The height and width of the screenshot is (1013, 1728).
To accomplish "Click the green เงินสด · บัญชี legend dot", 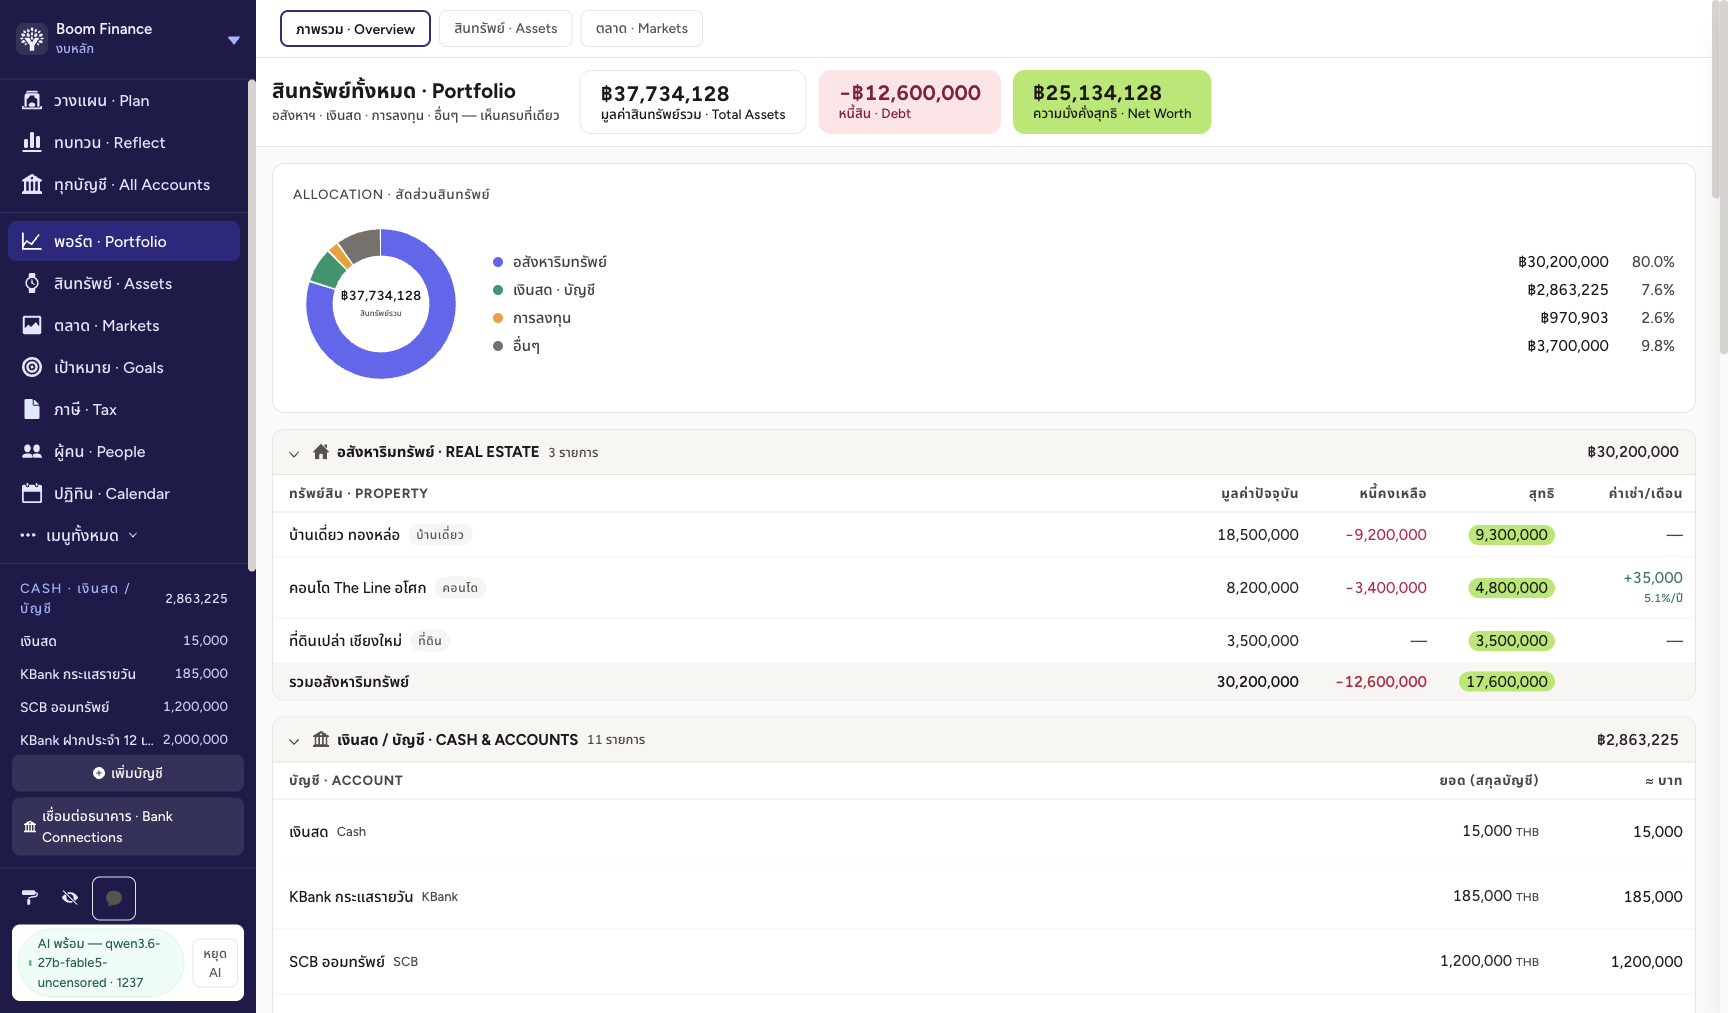I will click(x=498, y=290).
